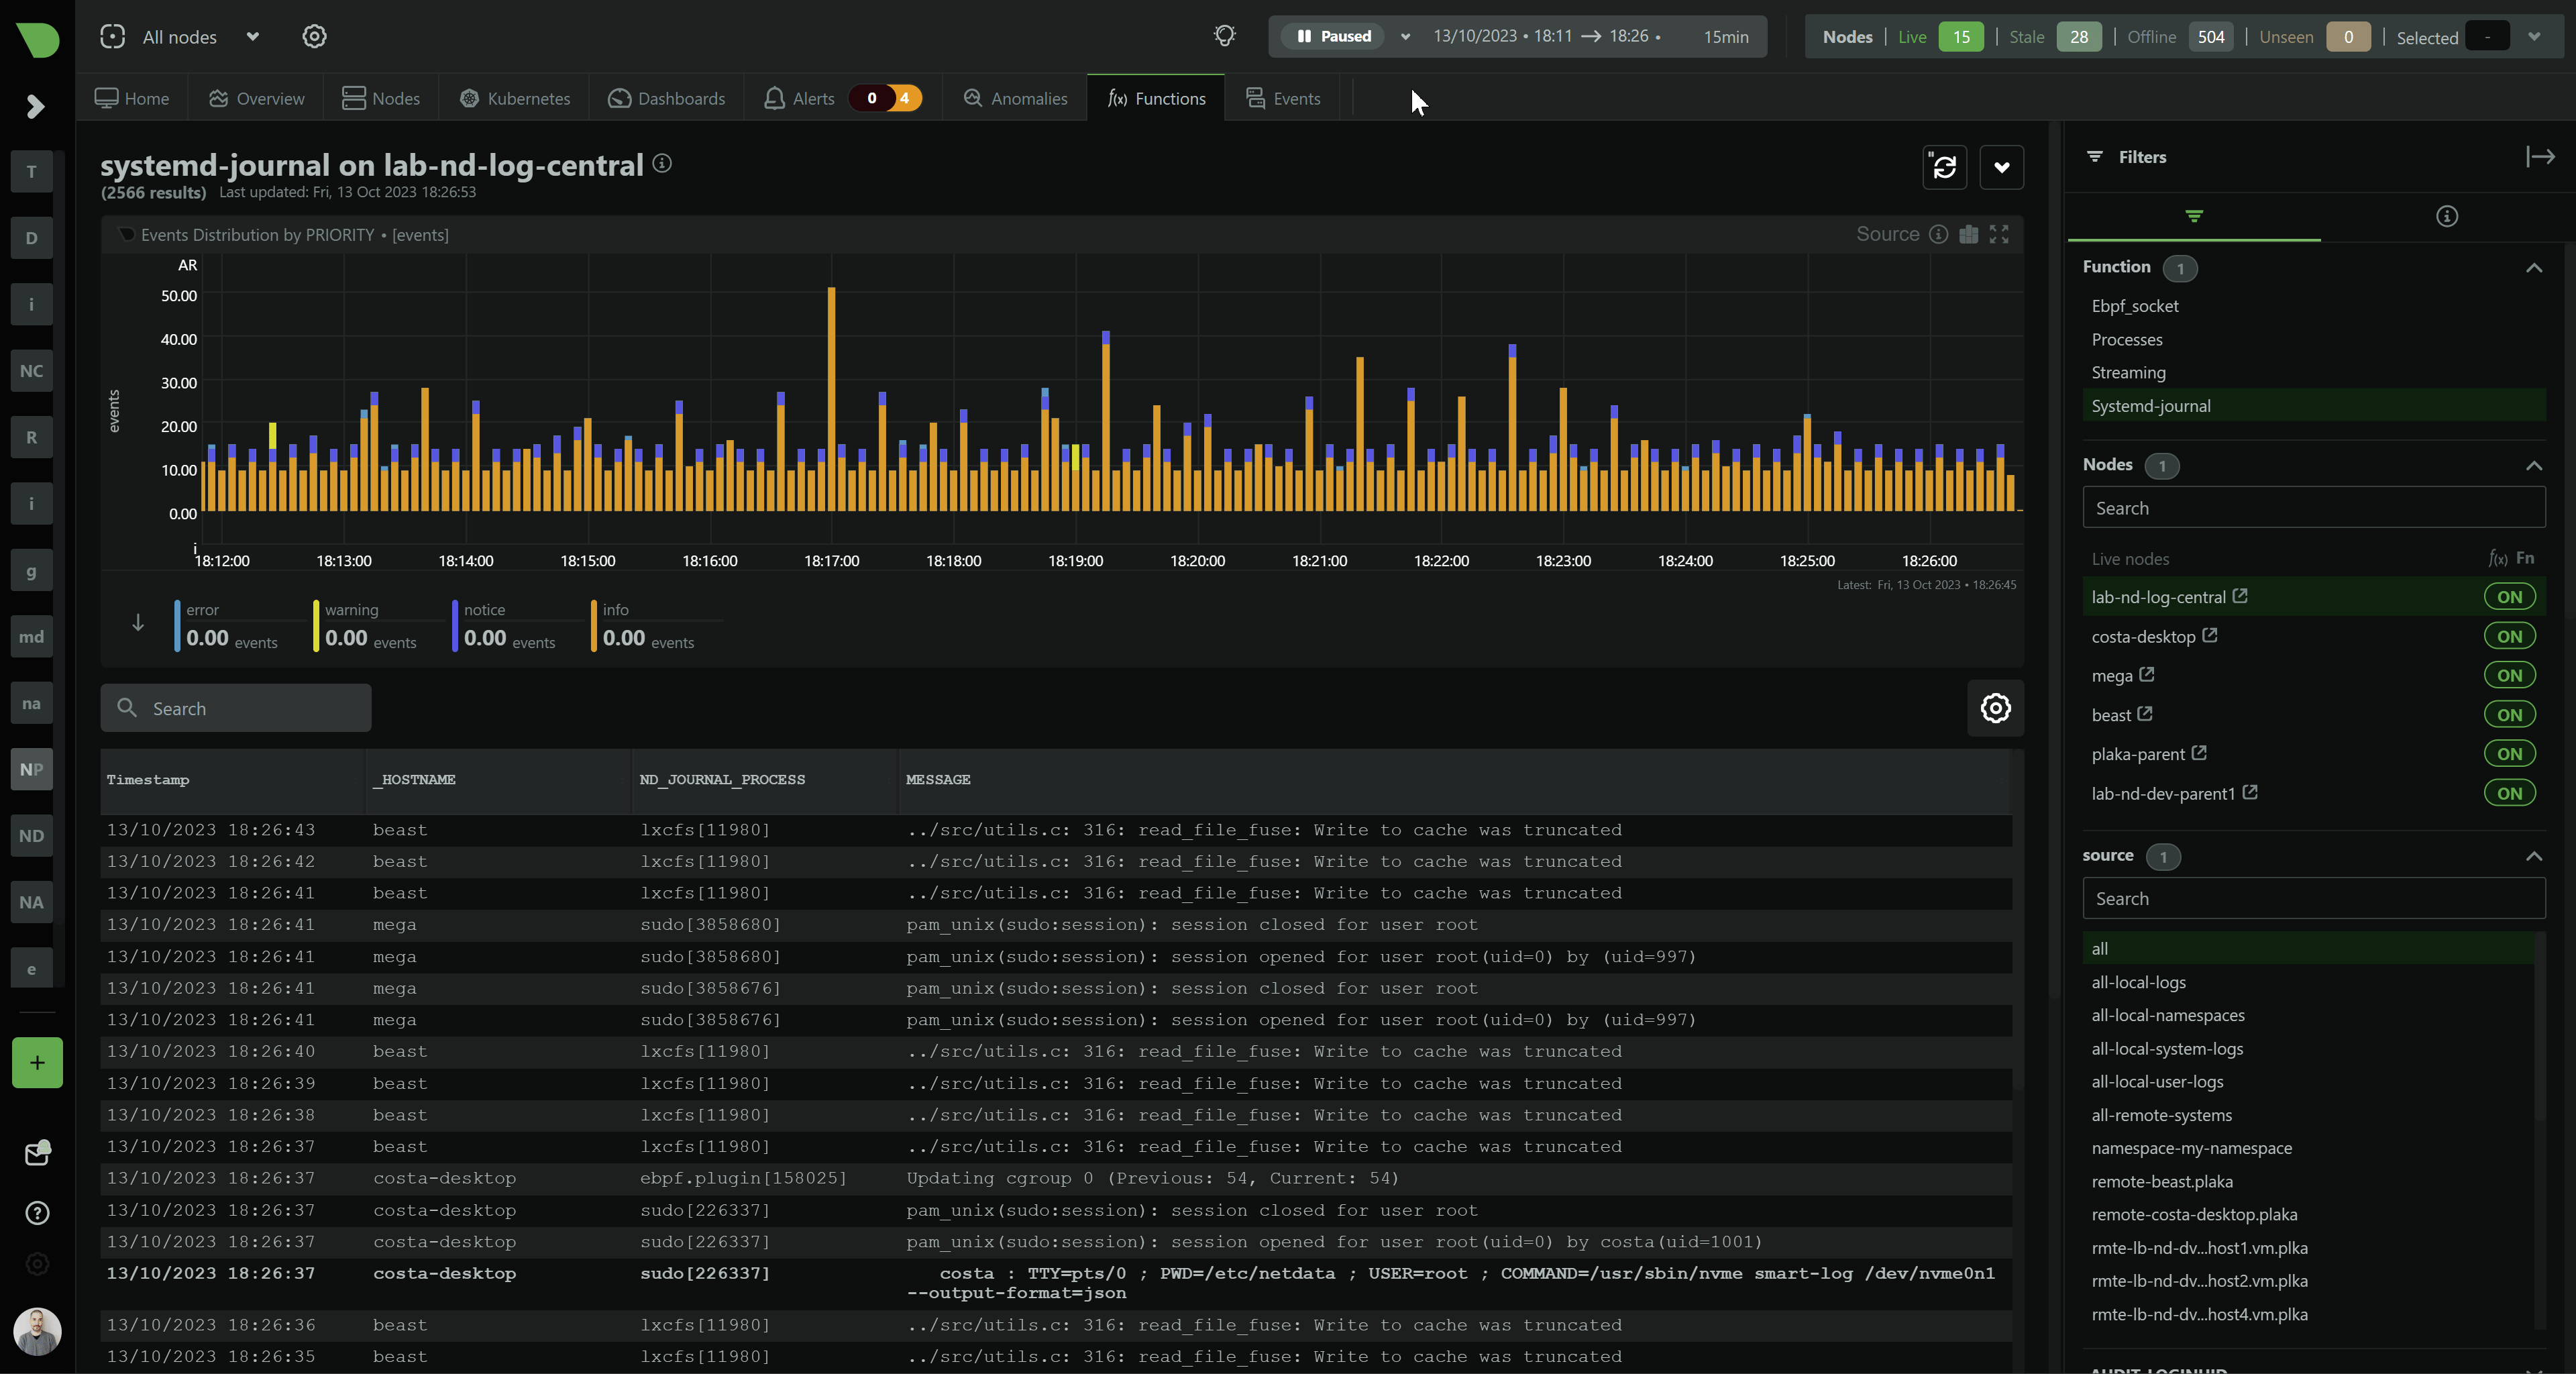The image size is (2576, 1374).
Task: Open the help question mark icon
Action: (x=37, y=1213)
